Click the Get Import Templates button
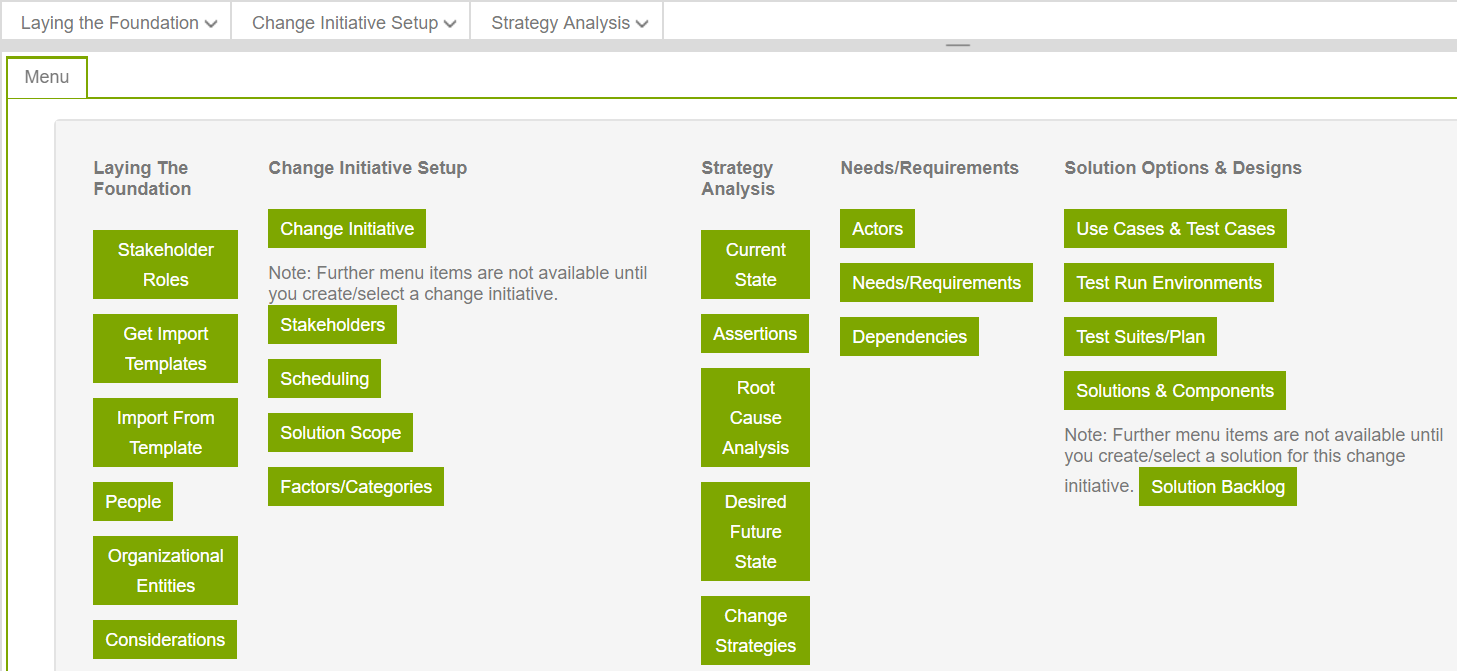 [165, 349]
